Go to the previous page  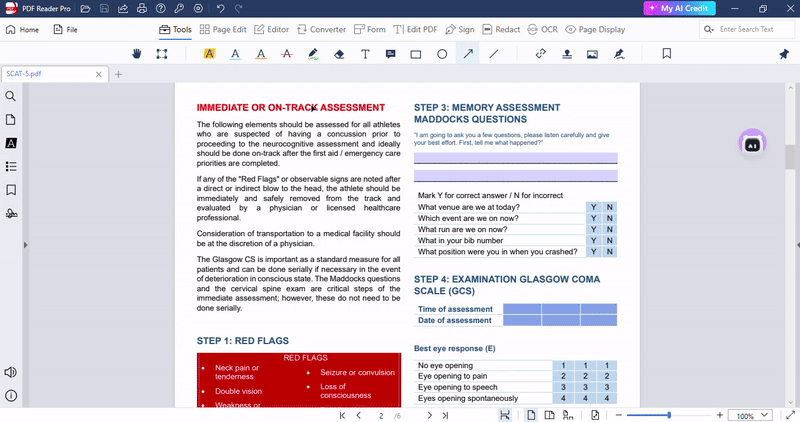(359, 415)
